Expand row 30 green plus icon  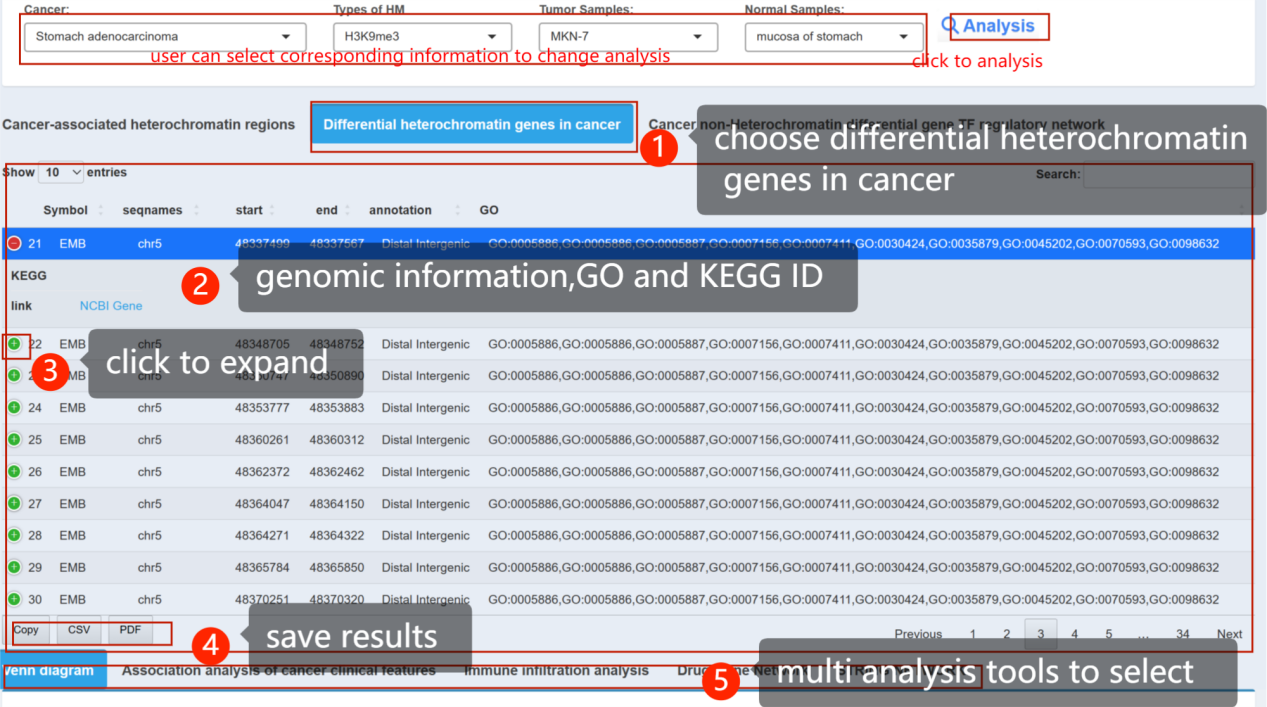click(14, 600)
